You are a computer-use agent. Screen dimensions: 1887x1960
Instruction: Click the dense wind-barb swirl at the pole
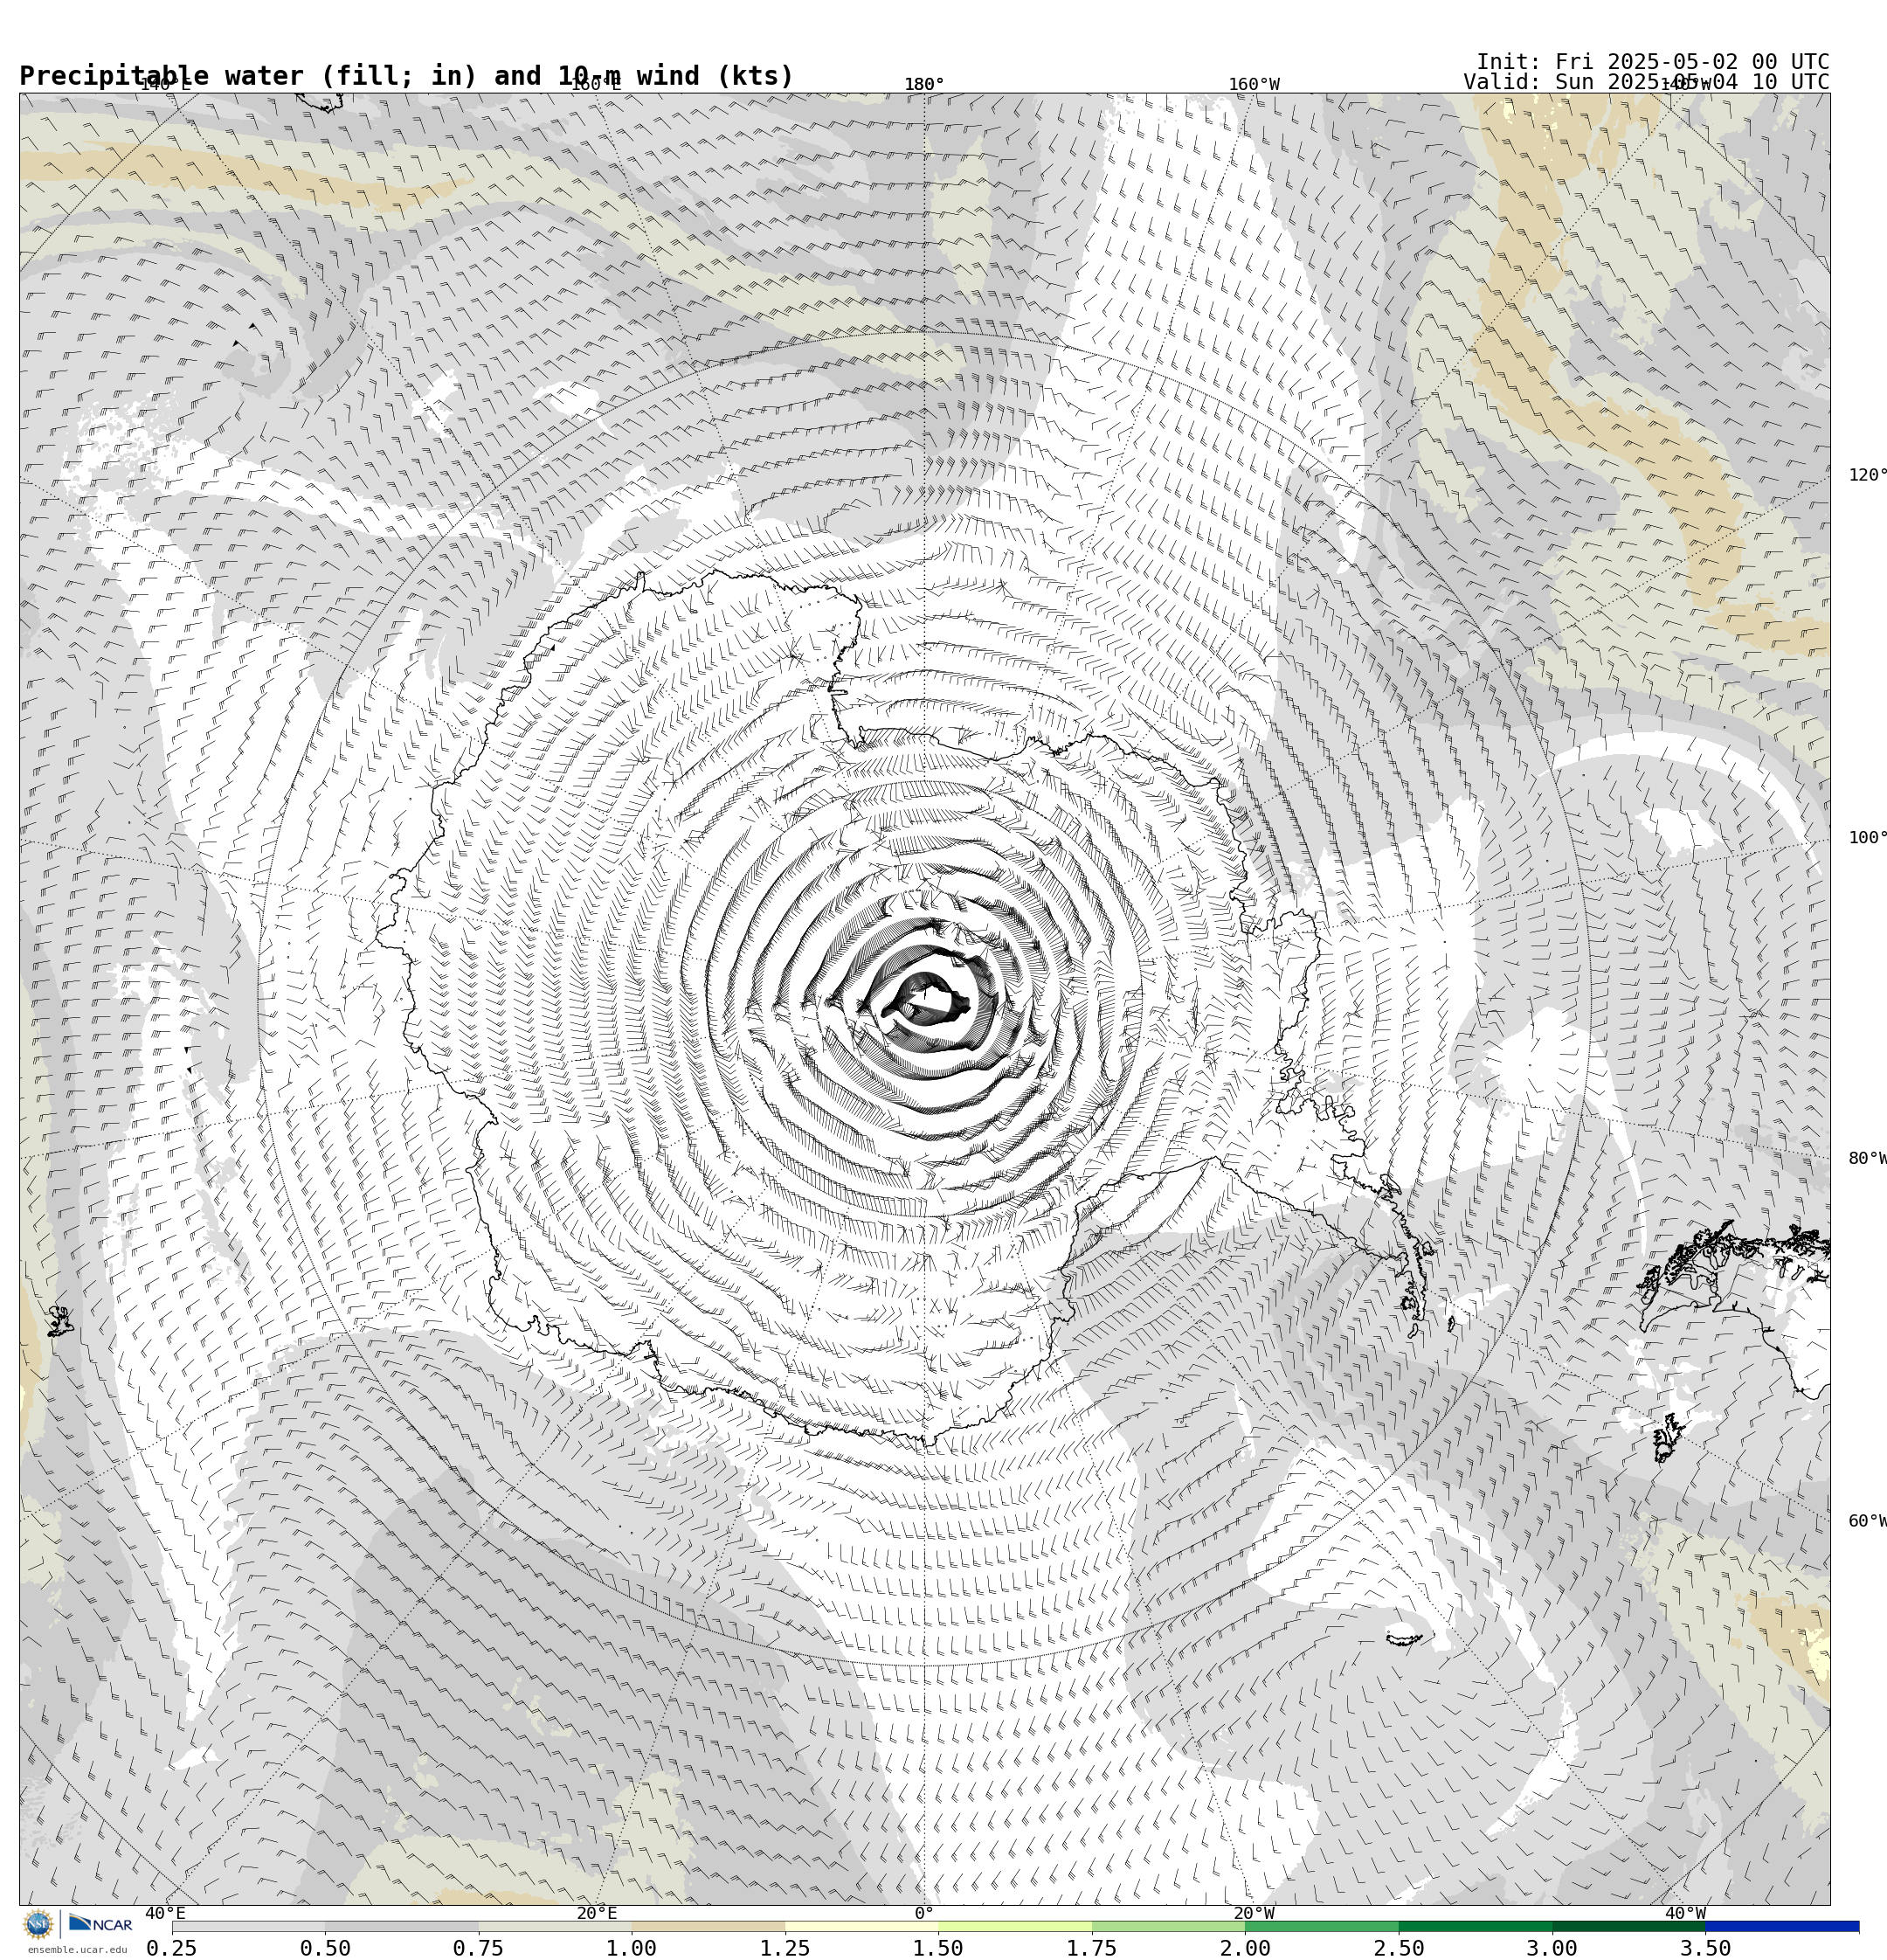tap(925, 1000)
